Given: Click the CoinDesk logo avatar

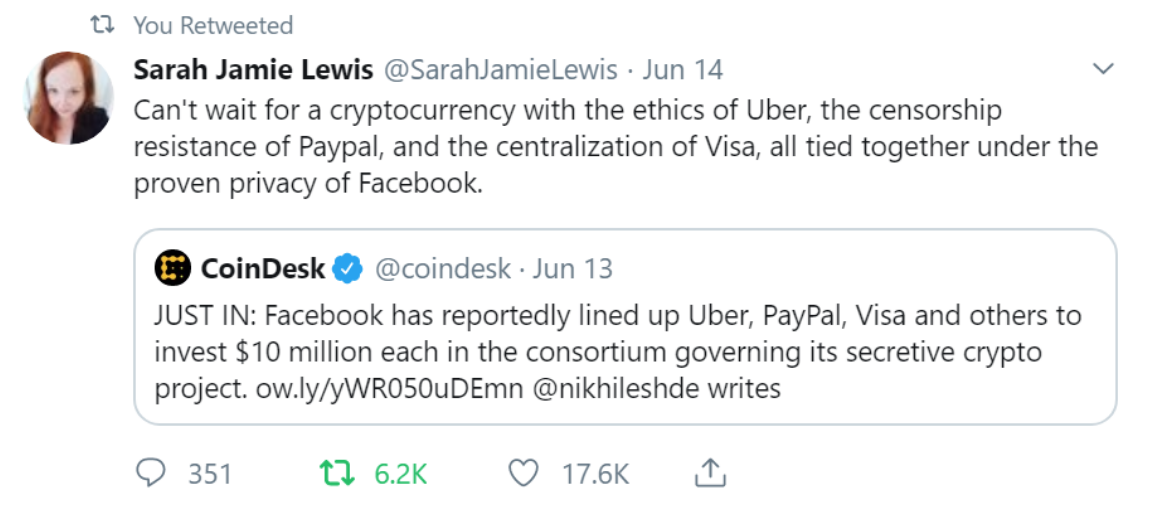Looking at the screenshot, I should (x=172, y=268).
